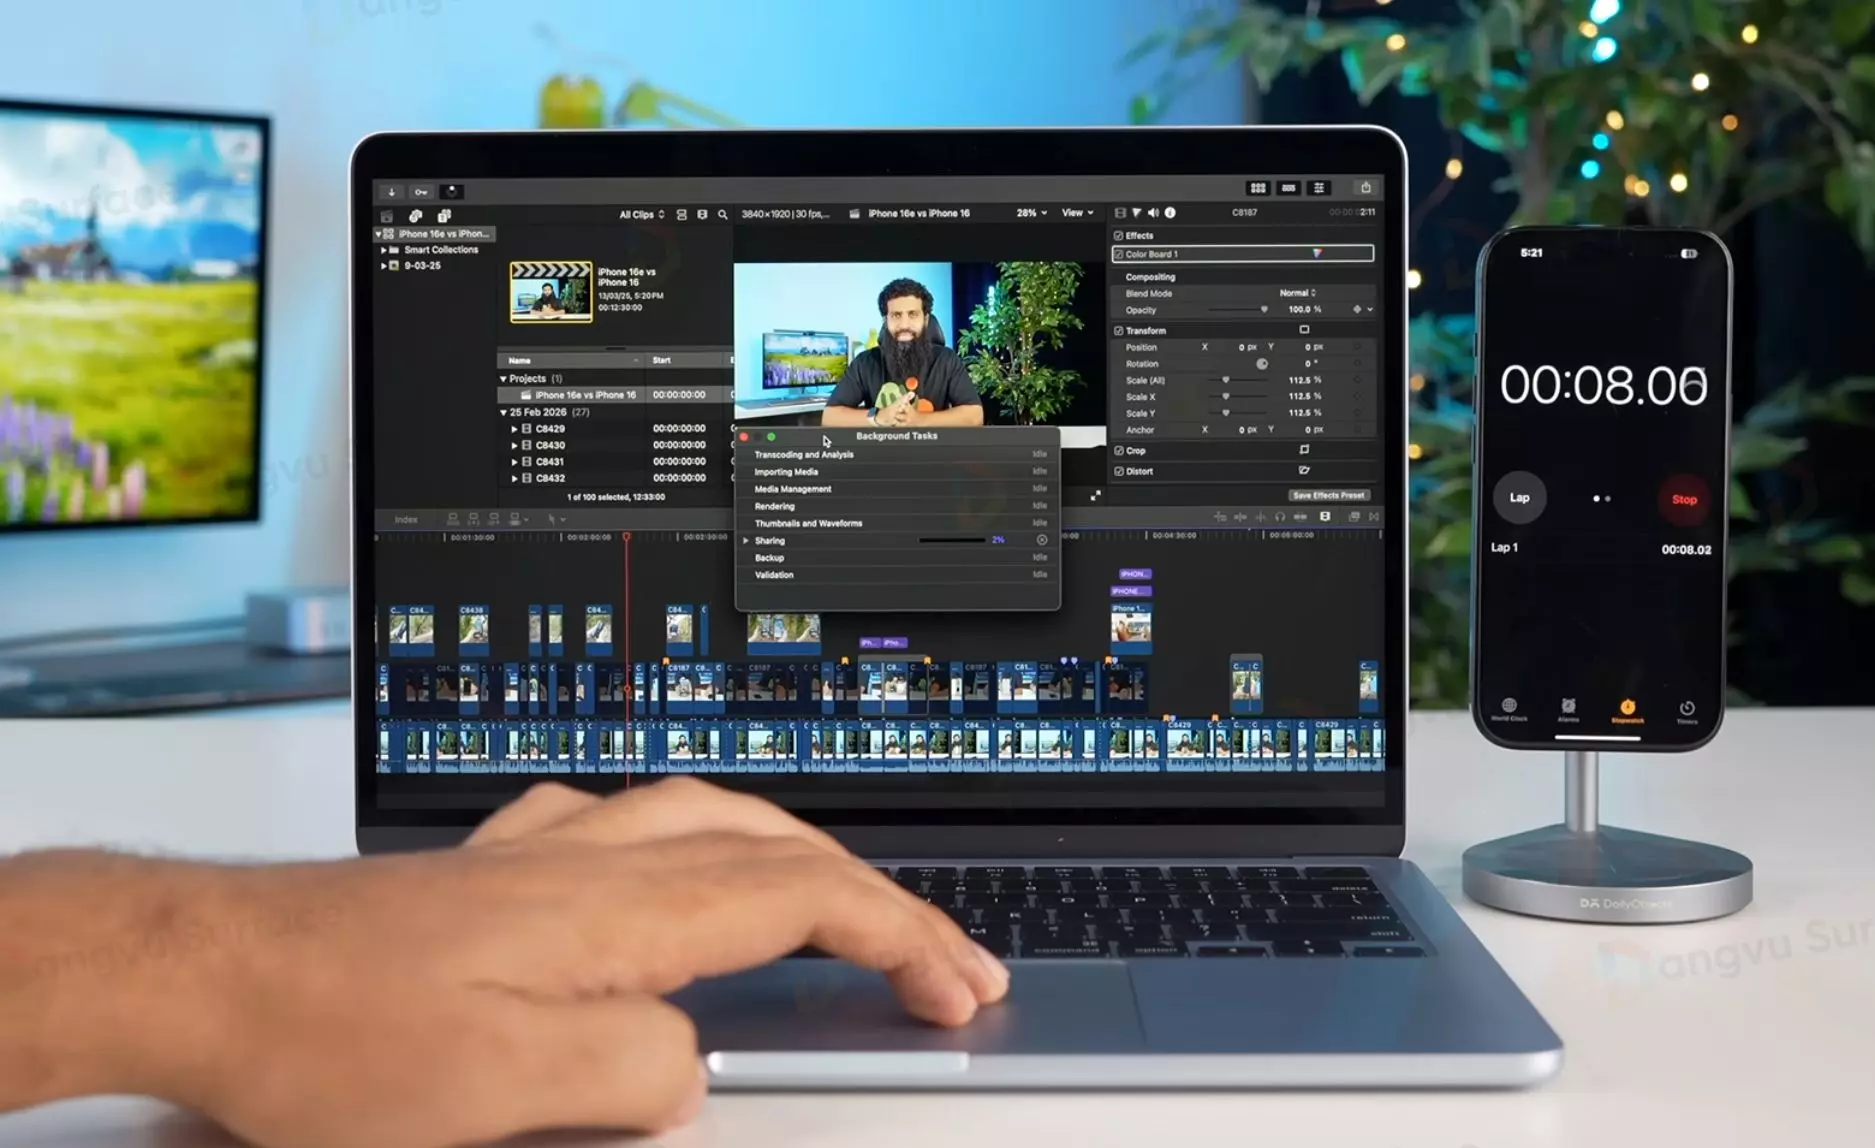Image resolution: width=1875 pixels, height=1148 pixels.
Task: Open the 28% viewer zoom dropdown
Action: pos(1032,213)
